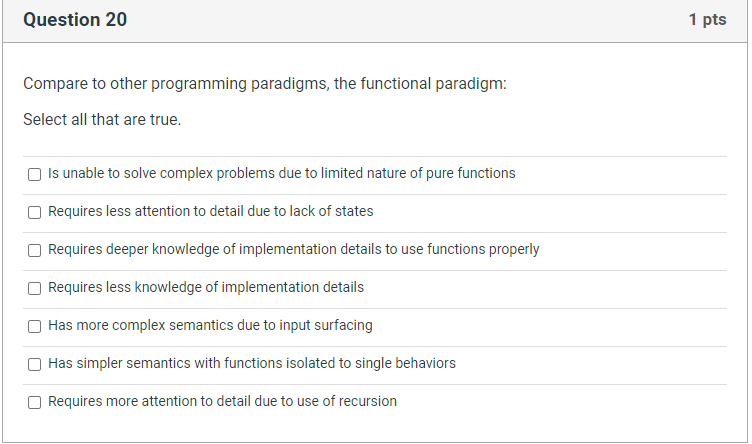Check 'Requires more attention to detail' checkbox

34,402
